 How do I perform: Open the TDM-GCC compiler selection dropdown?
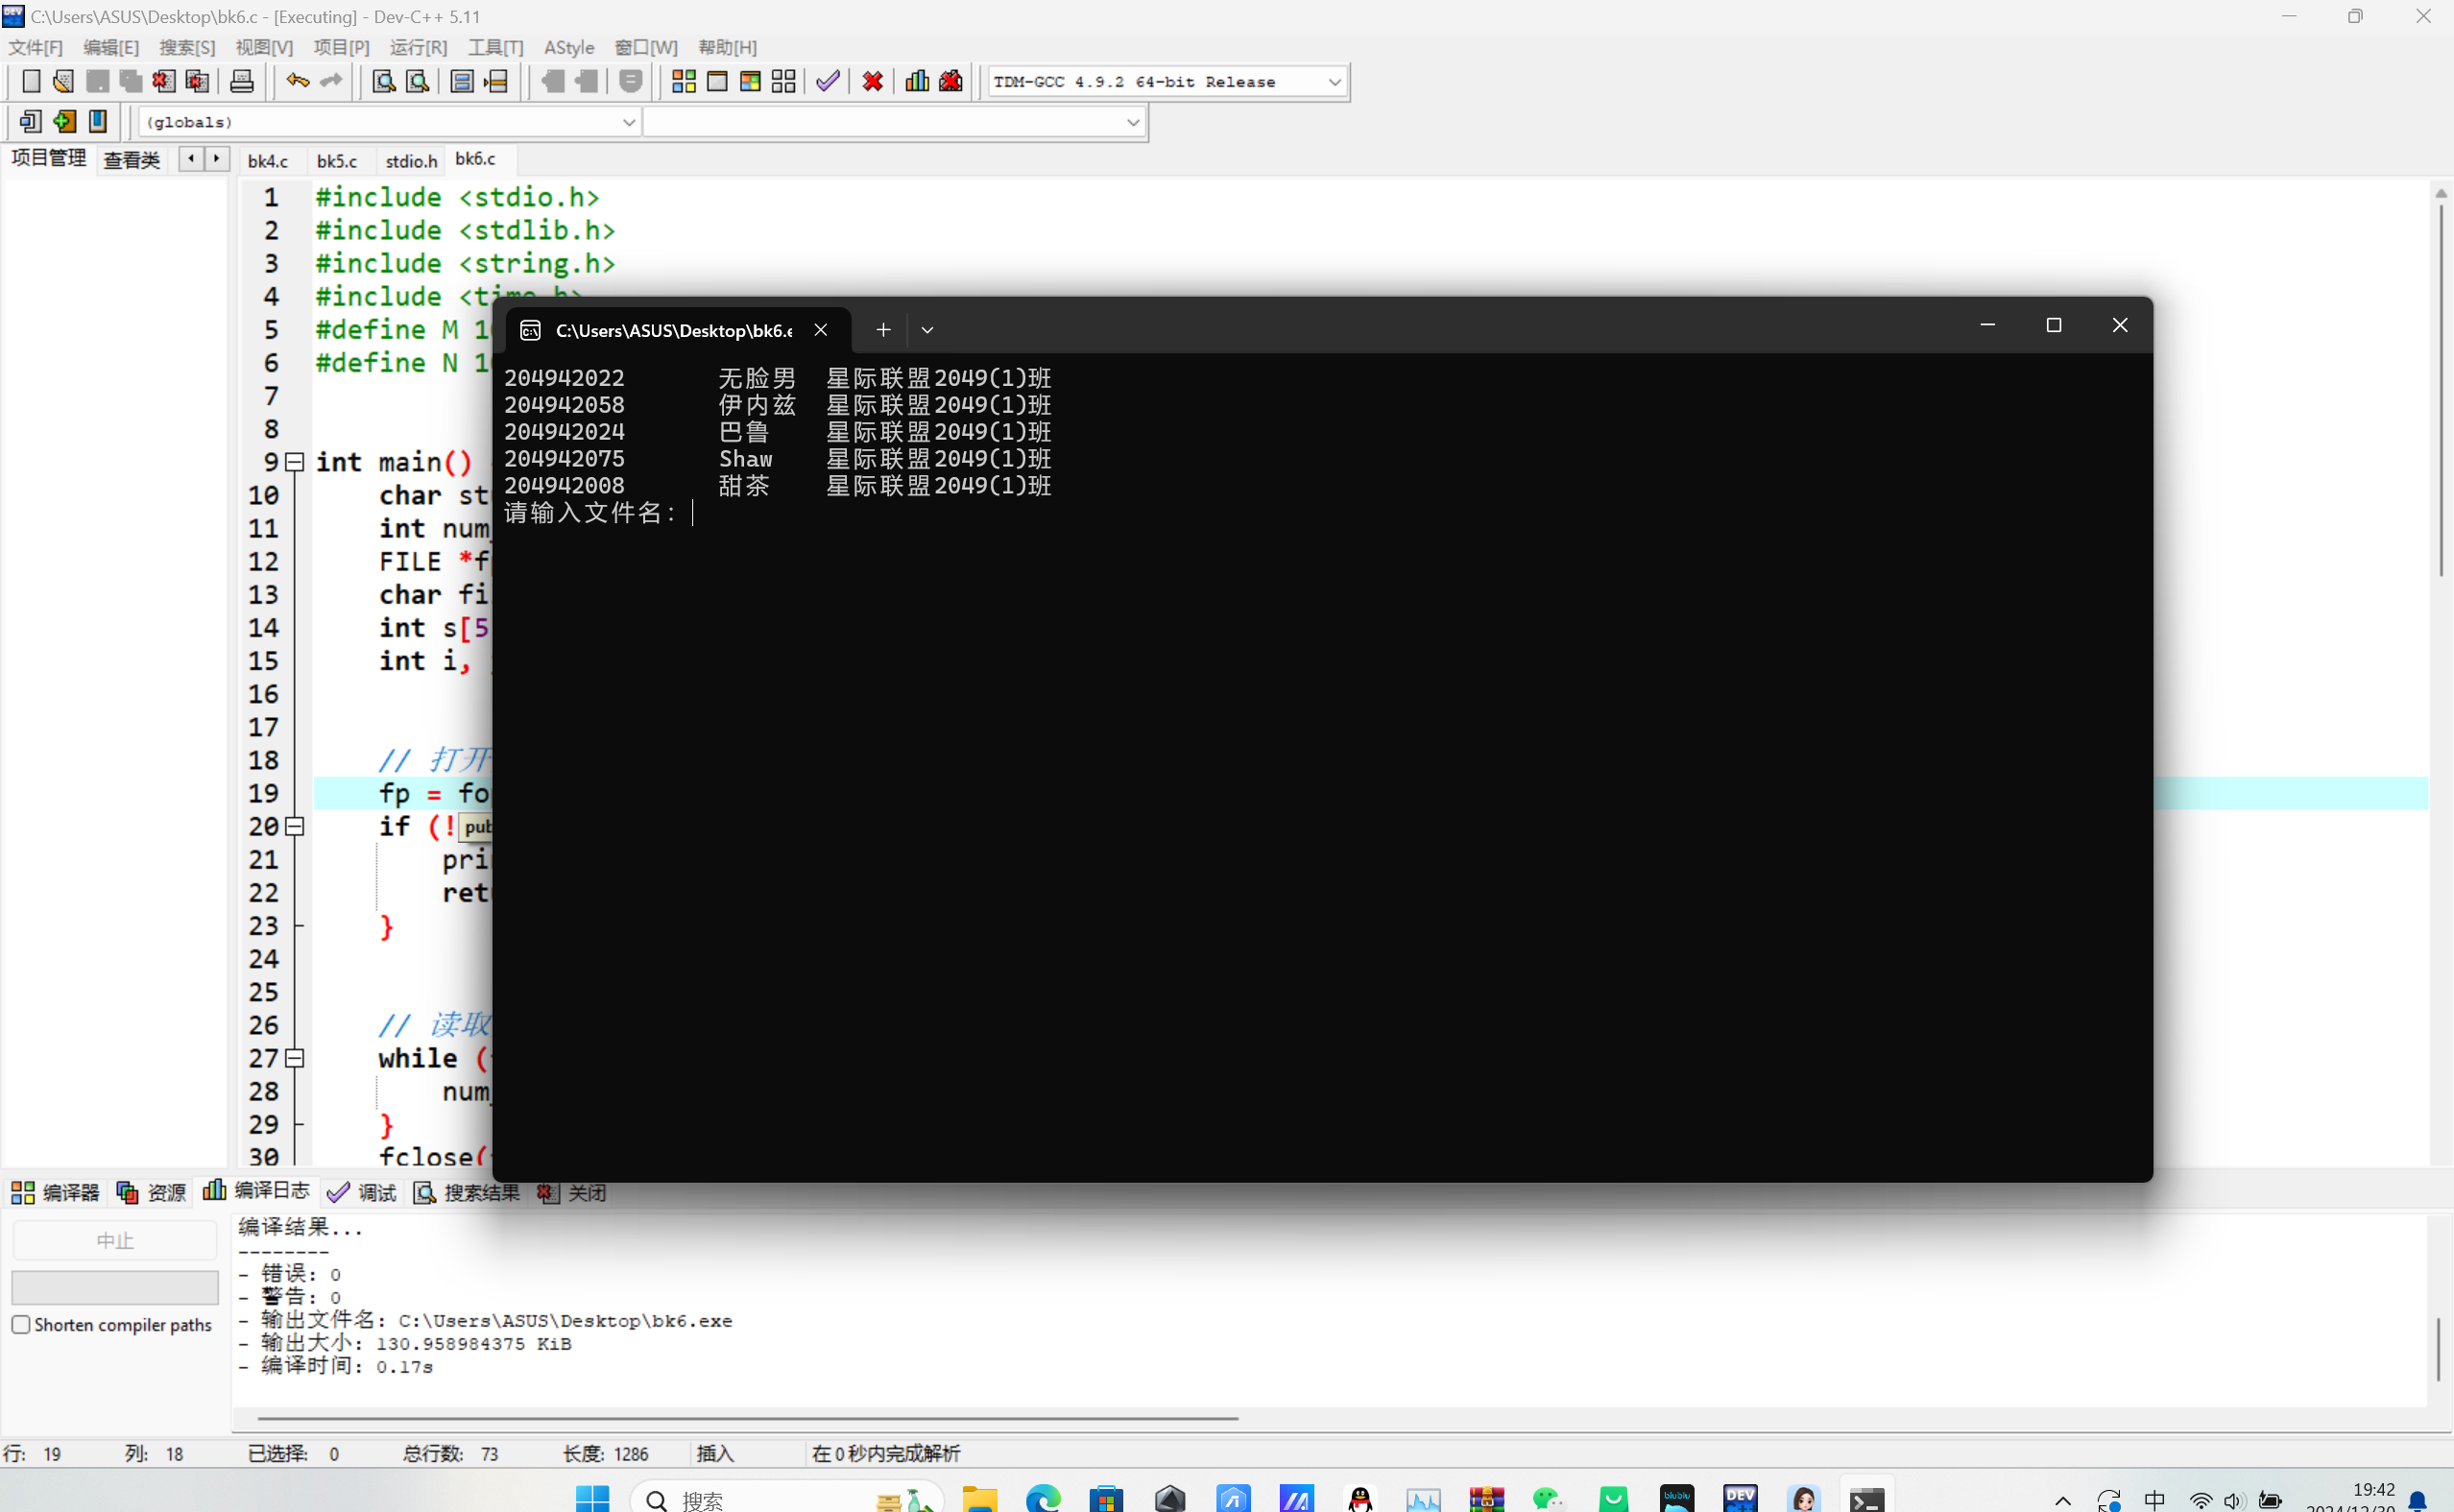click(1334, 82)
